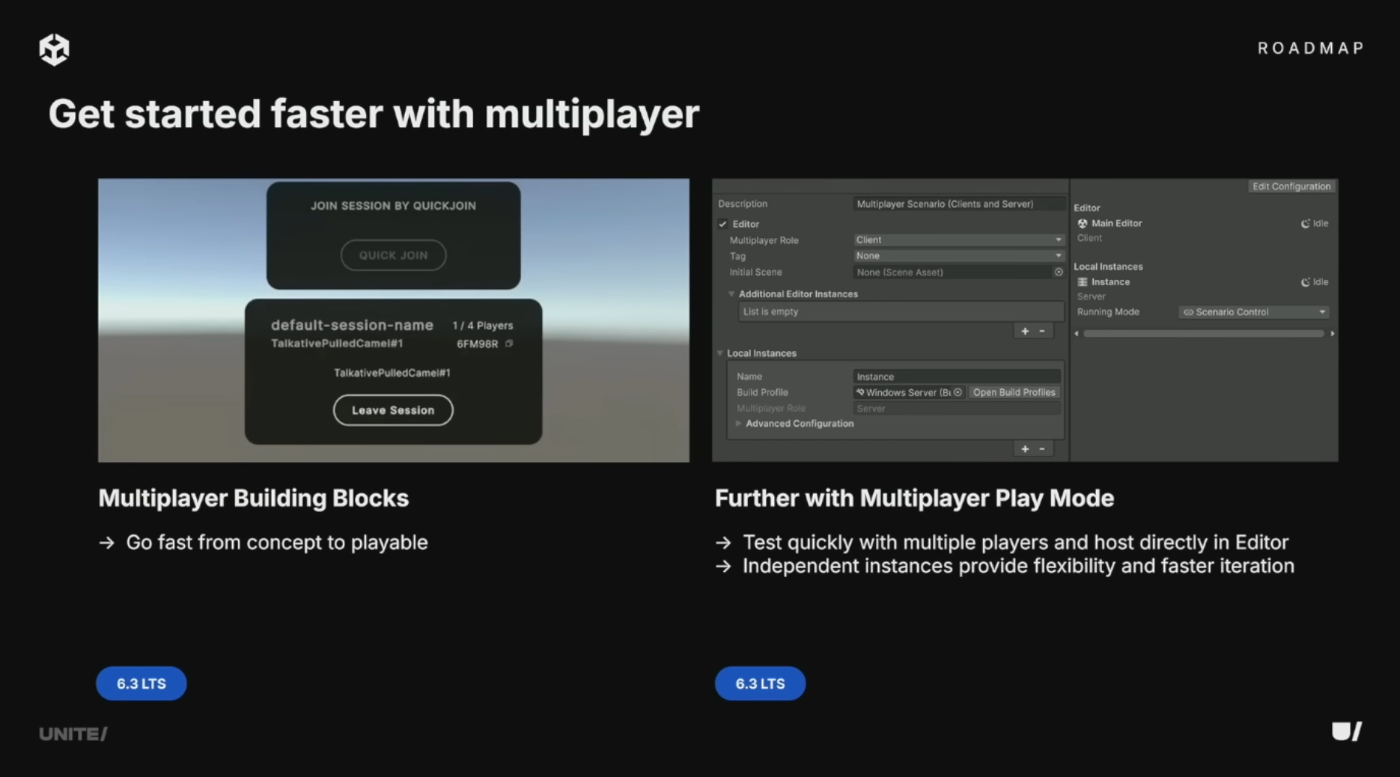Viewport: 1400px width, 777px height.
Task: Click the QUICK JOIN button
Action: (x=393, y=255)
